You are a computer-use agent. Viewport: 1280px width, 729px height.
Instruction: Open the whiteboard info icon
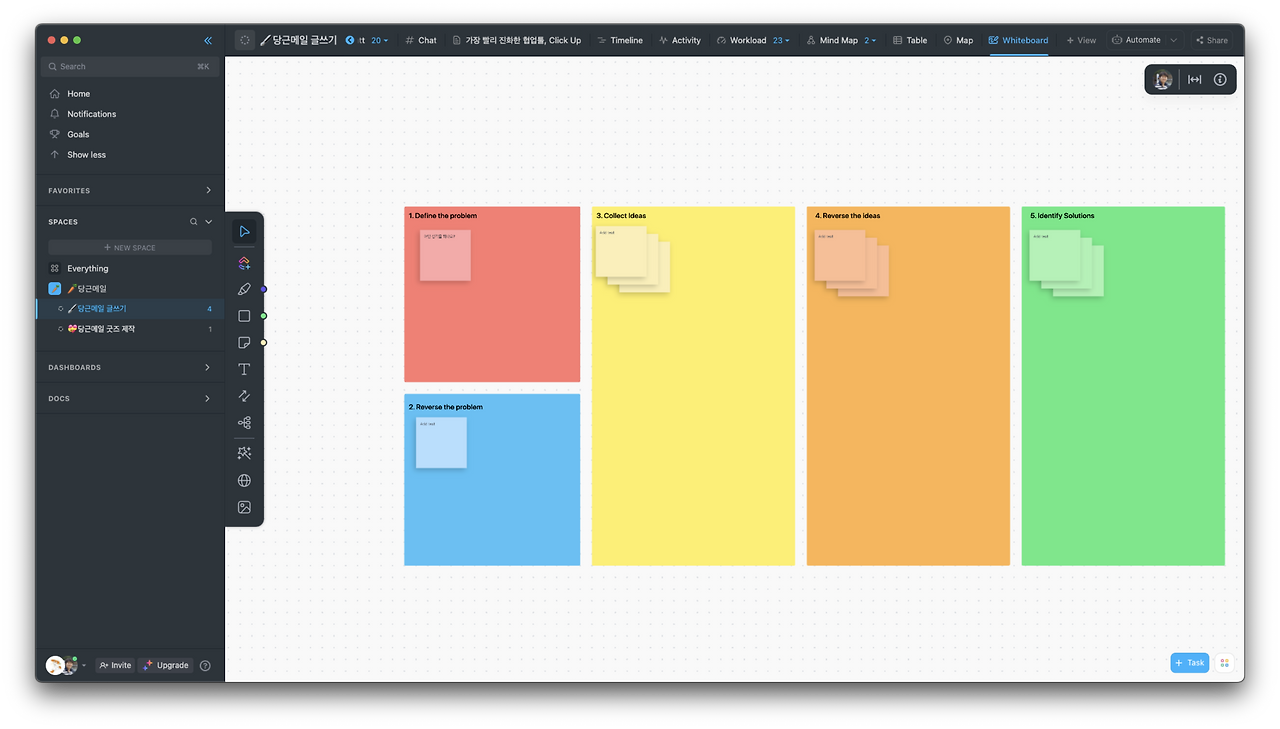point(1220,80)
